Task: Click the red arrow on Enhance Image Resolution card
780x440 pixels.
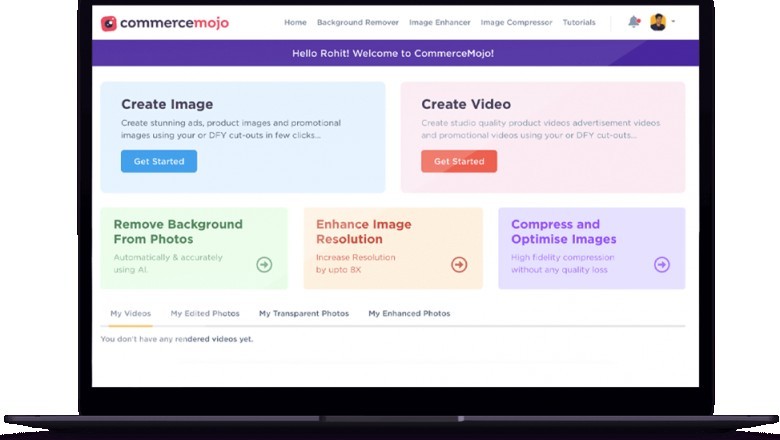Action: coord(459,264)
